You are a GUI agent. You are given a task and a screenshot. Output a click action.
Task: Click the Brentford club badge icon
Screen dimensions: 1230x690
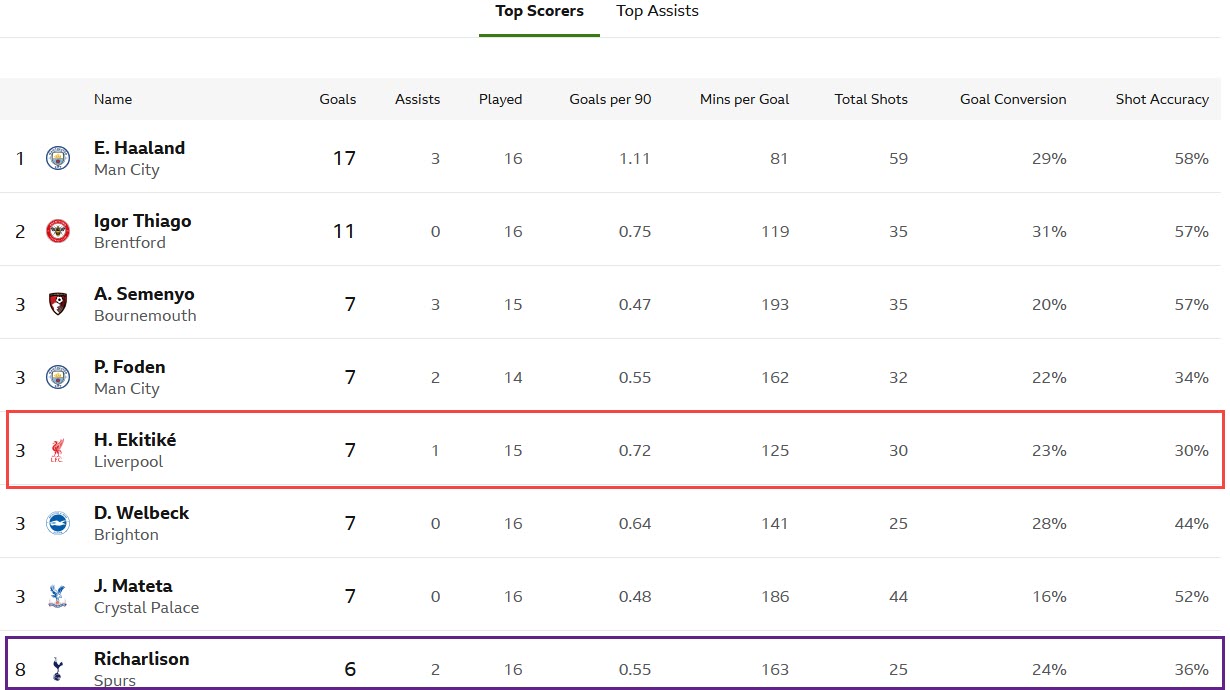tap(58, 231)
